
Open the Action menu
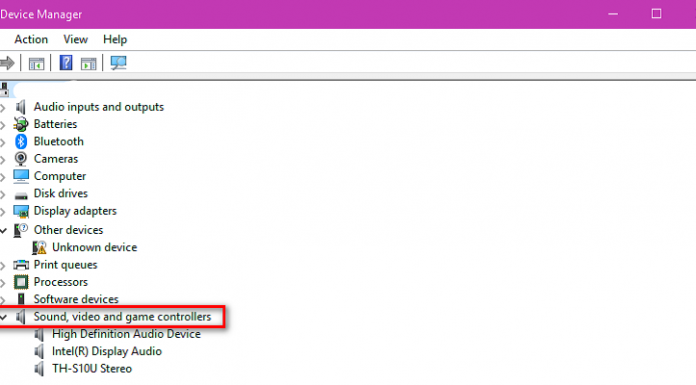[x=31, y=40]
